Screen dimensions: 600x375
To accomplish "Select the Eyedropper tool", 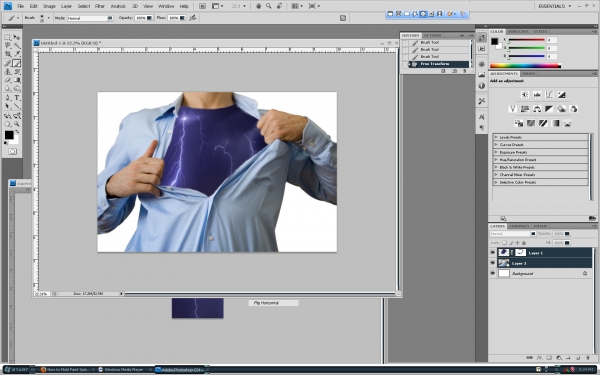I will click(17, 54).
